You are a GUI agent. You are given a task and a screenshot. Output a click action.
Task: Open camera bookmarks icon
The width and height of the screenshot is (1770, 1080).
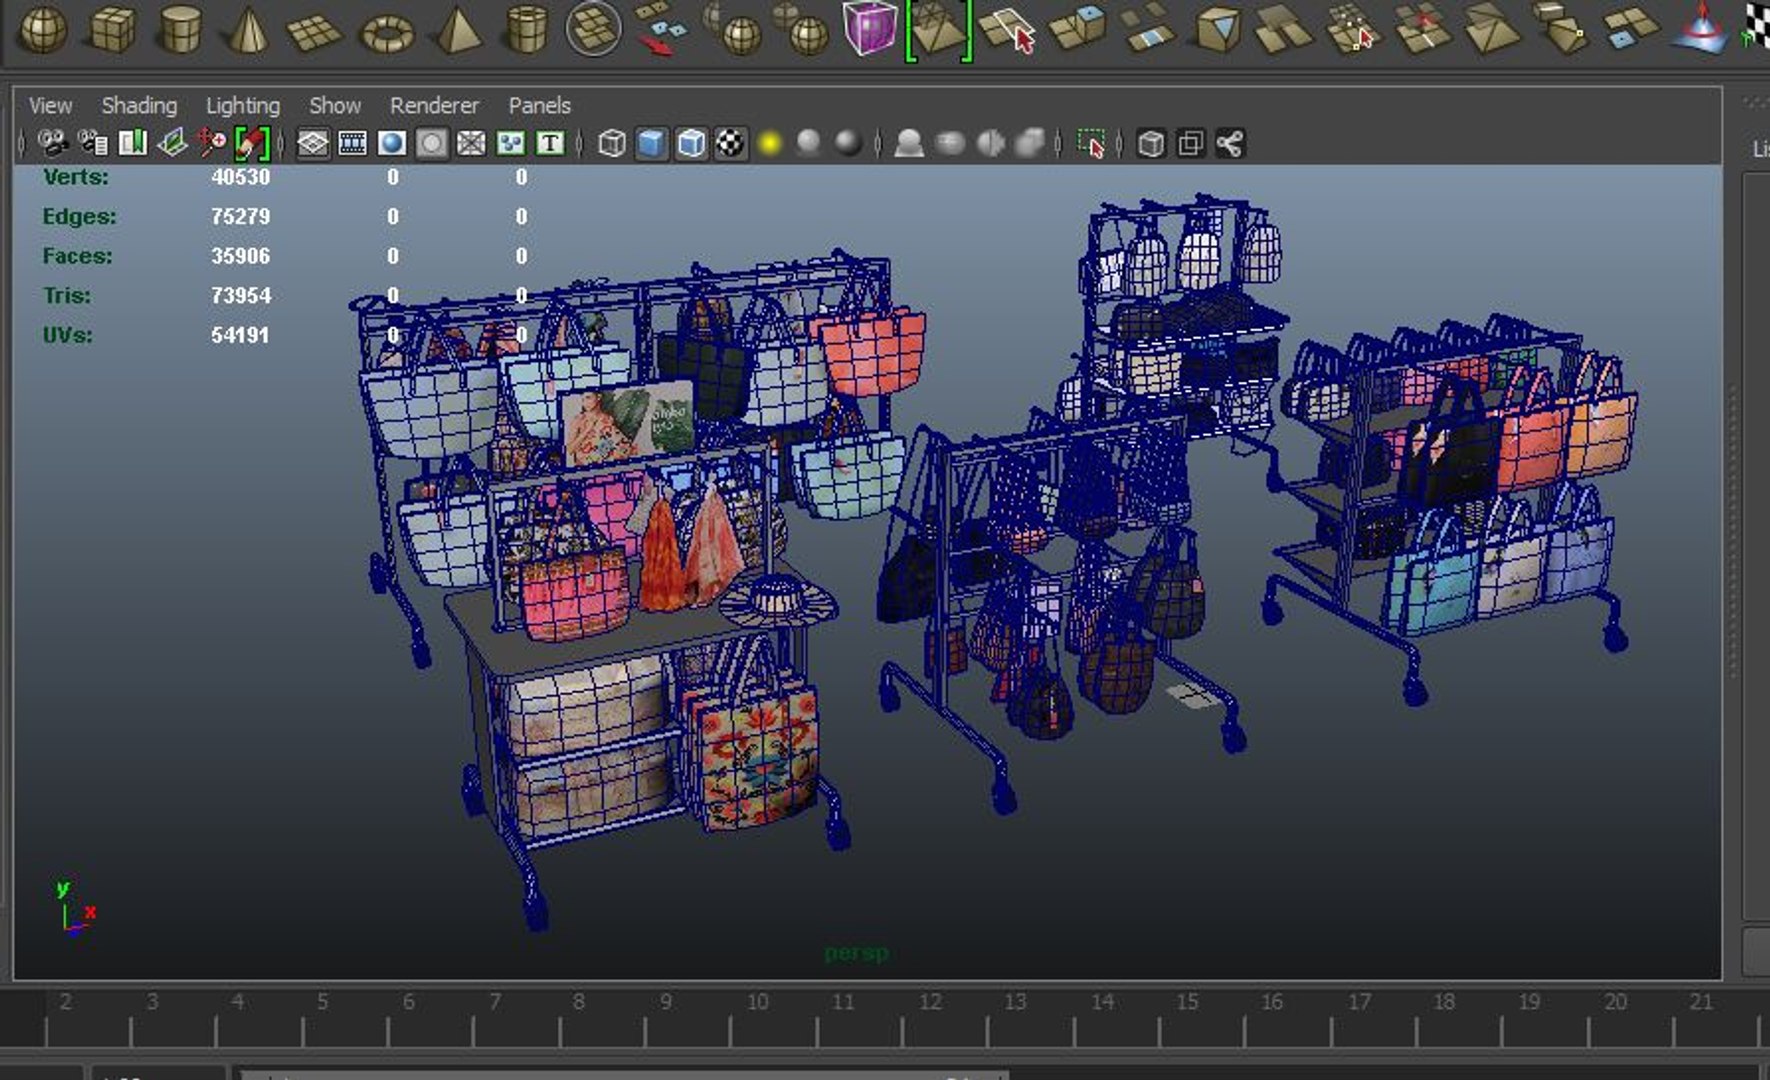point(132,143)
